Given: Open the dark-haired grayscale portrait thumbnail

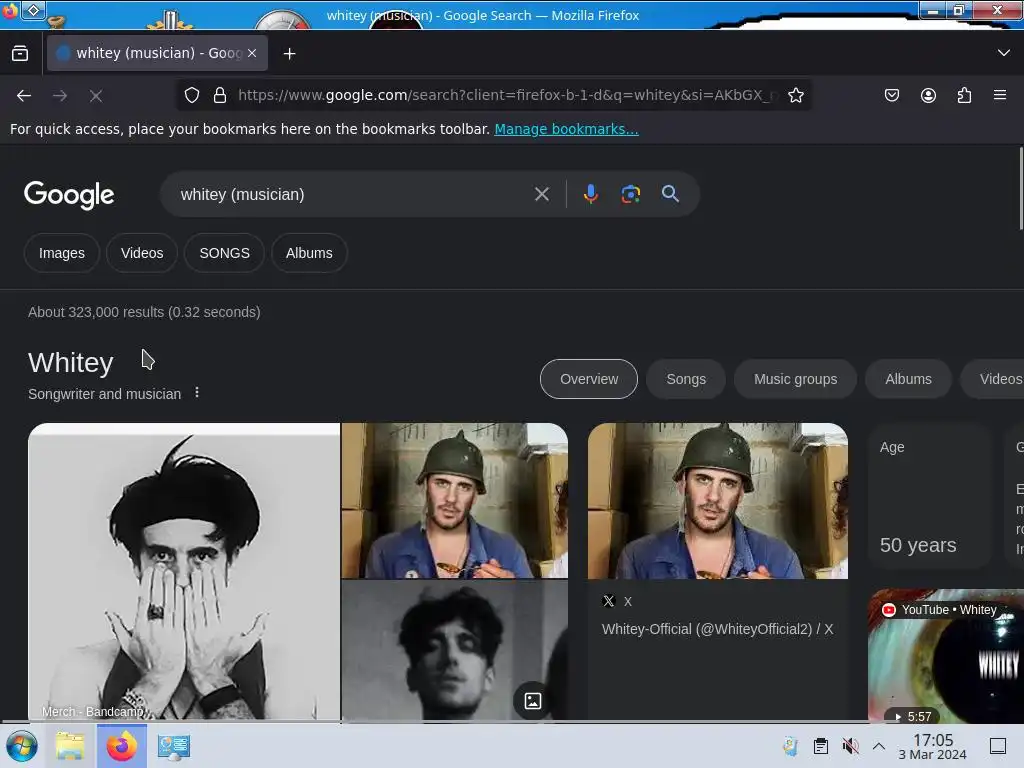Looking at the screenshot, I should pyautogui.click(x=455, y=650).
